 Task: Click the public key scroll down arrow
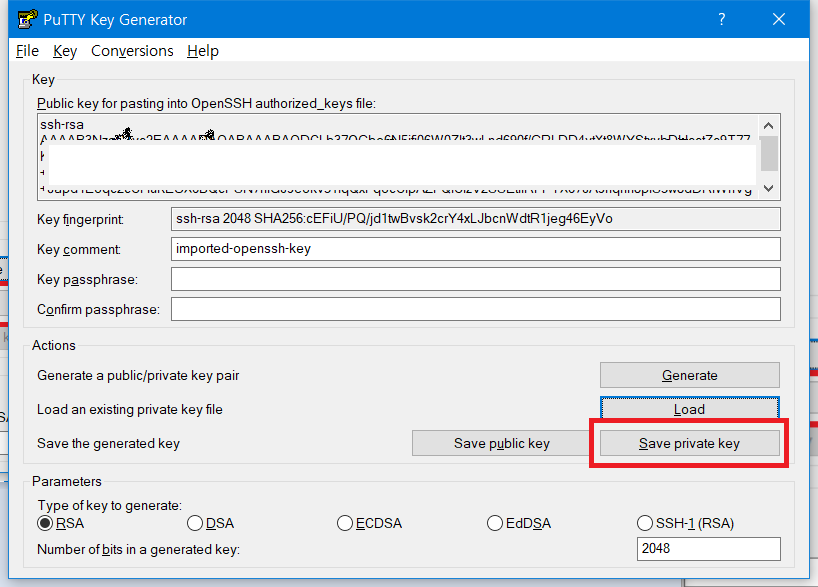pyautogui.click(x=768, y=188)
